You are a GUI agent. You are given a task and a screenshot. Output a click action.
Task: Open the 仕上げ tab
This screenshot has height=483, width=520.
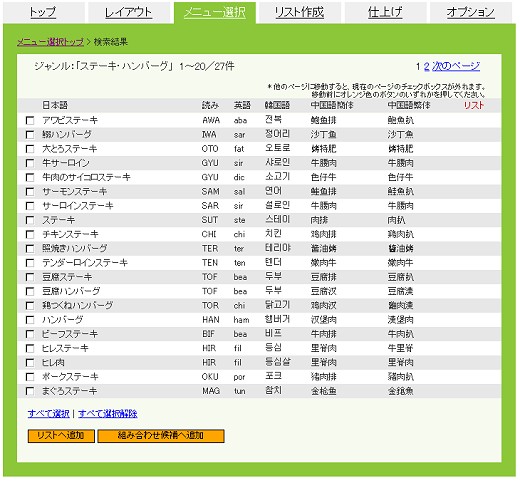pyautogui.click(x=385, y=12)
